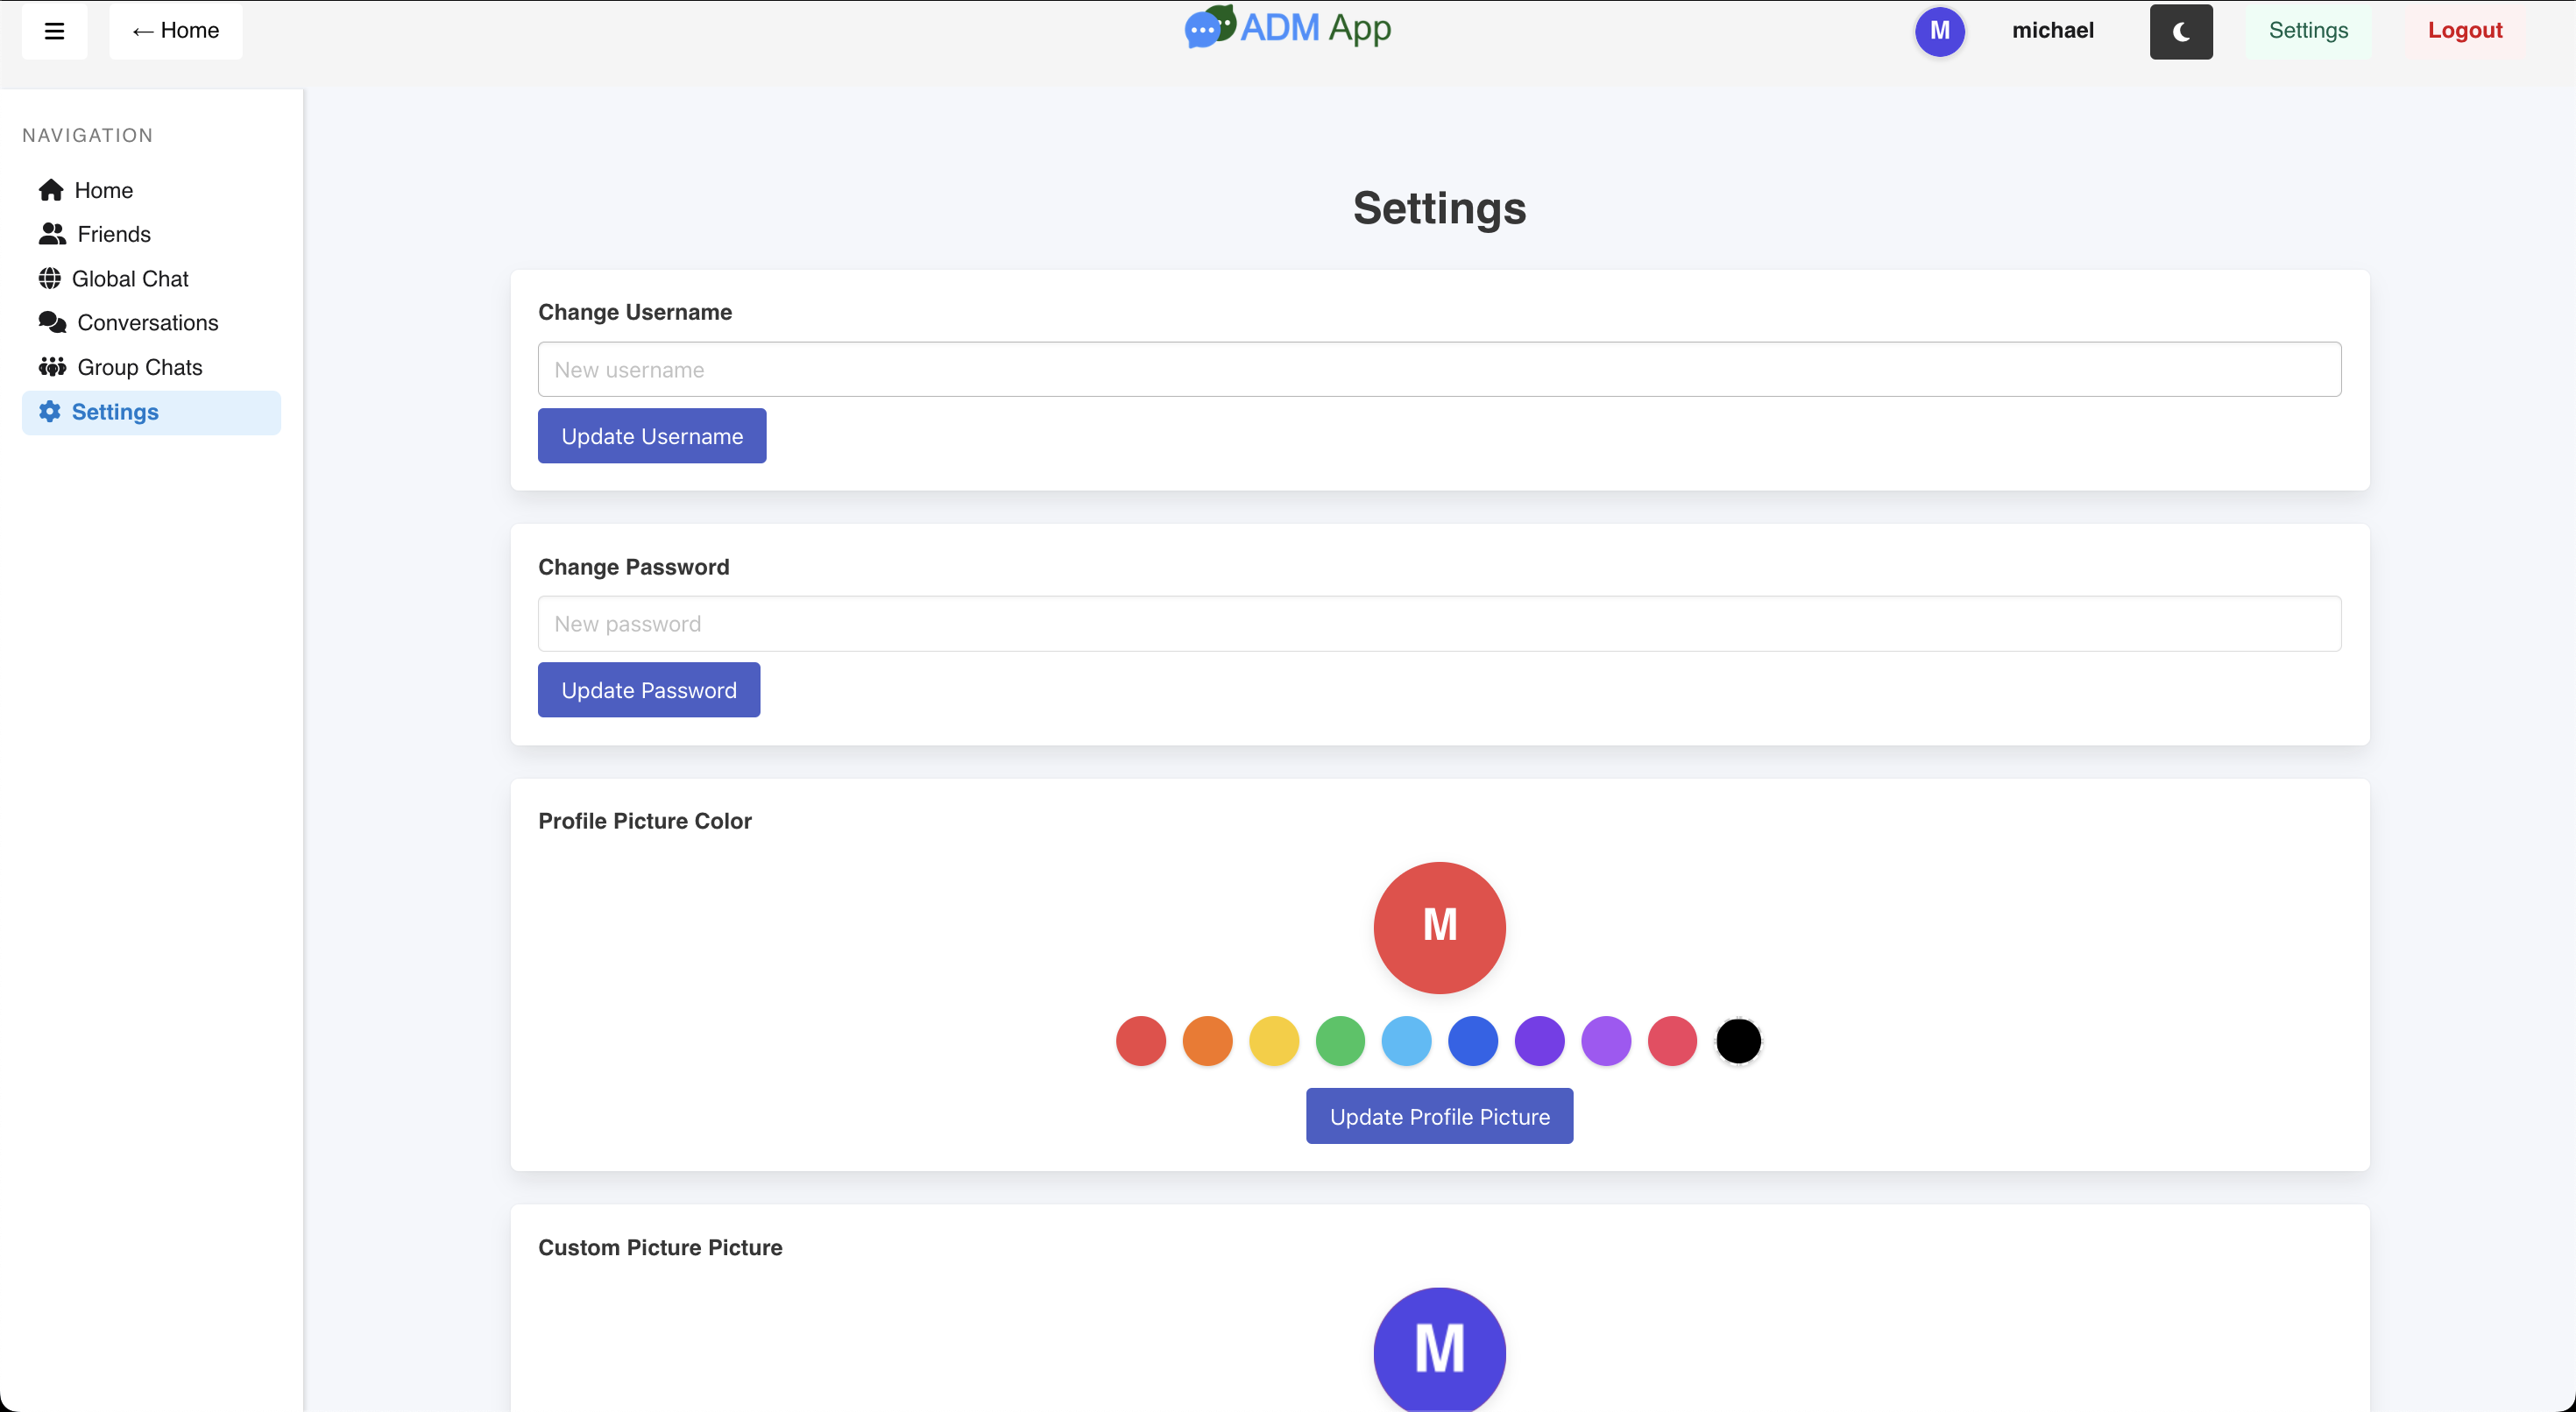Choose the green profile color swatch
Screen dimensions: 2576x1412
tap(1340, 1041)
